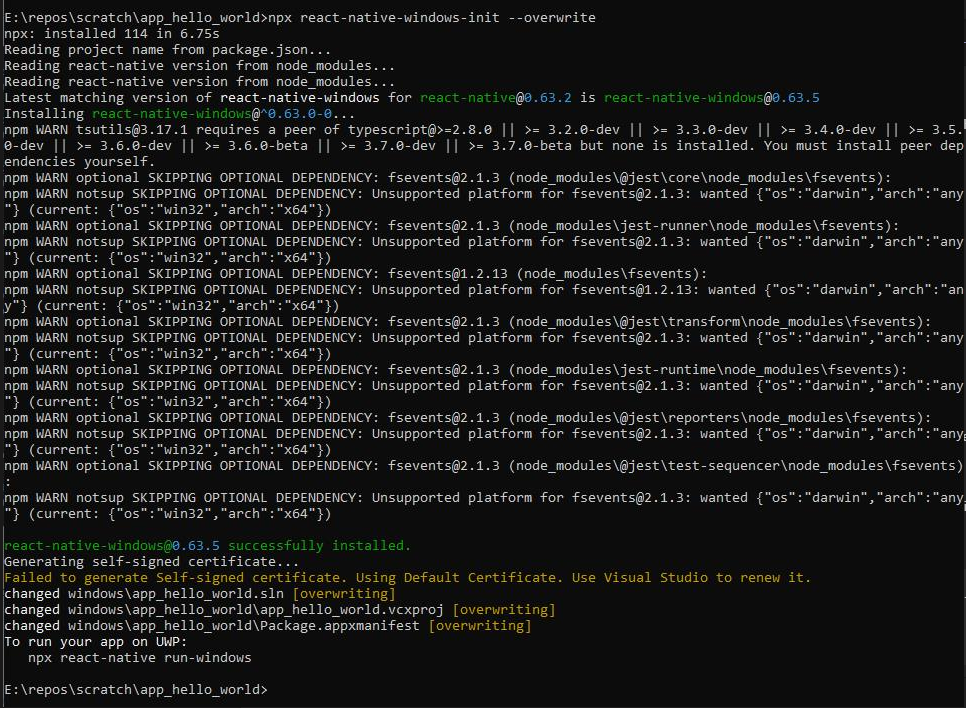This screenshot has width=966, height=708.
Task: Click 'To run your app on UWP:' line
Action: (95, 641)
